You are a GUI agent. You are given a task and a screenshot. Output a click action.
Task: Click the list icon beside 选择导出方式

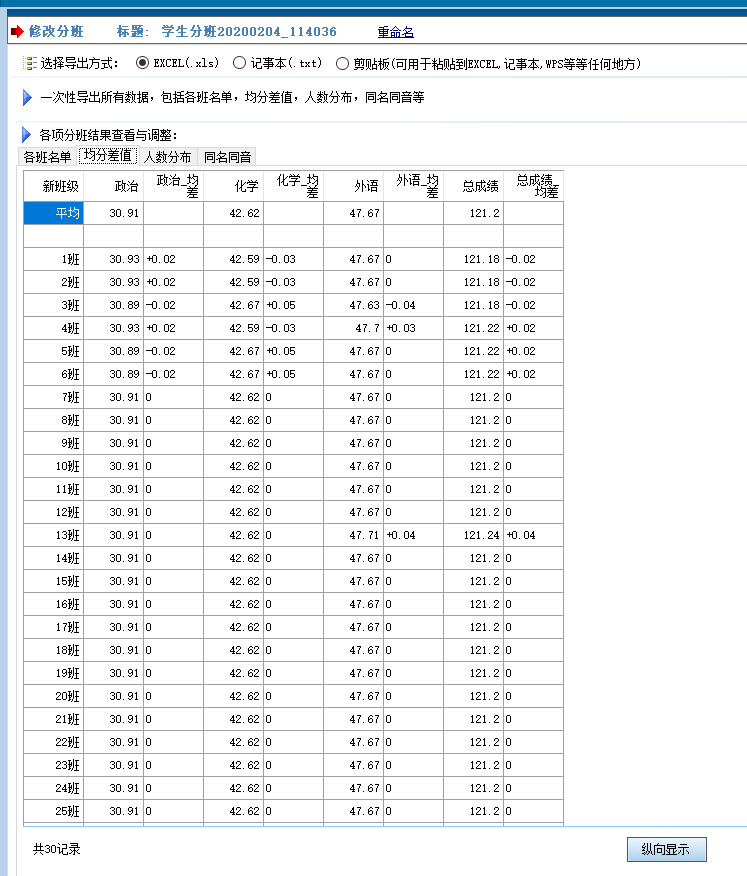[x=29, y=63]
